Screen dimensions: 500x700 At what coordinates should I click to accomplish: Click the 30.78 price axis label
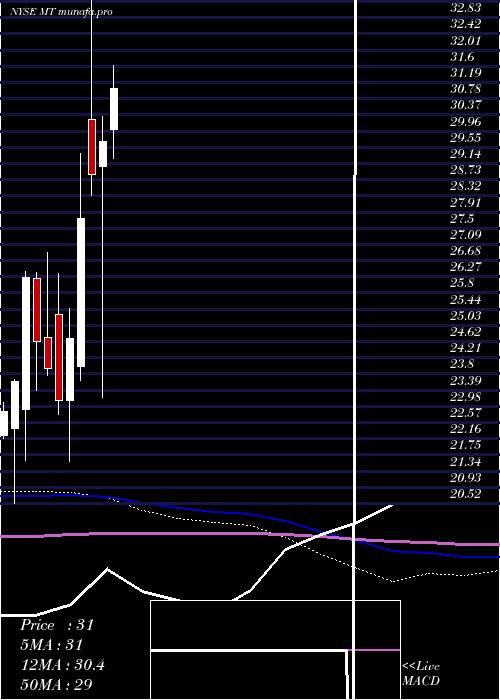[466, 89]
